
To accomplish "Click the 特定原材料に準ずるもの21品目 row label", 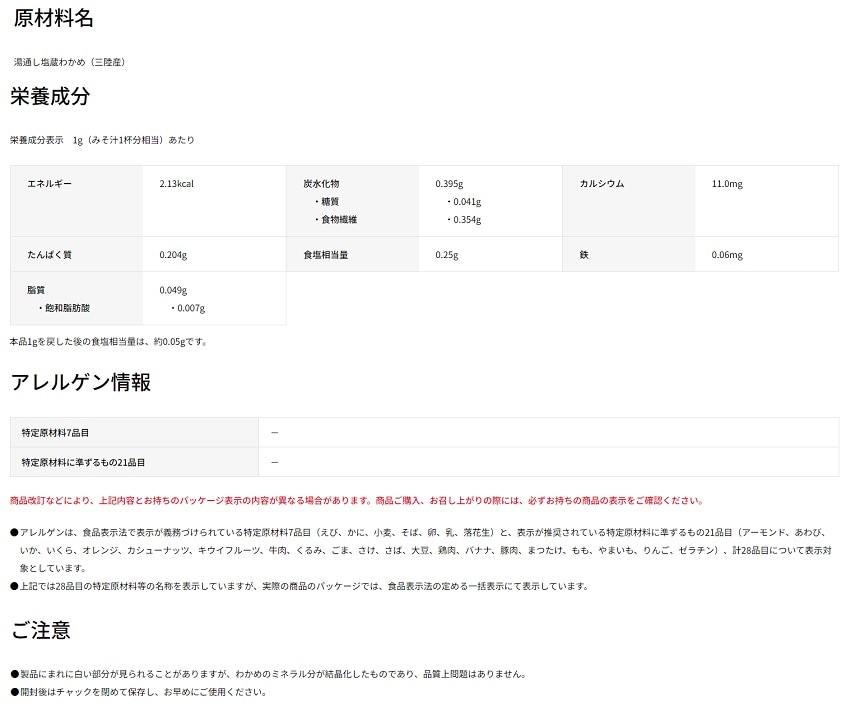I will 83,462.
